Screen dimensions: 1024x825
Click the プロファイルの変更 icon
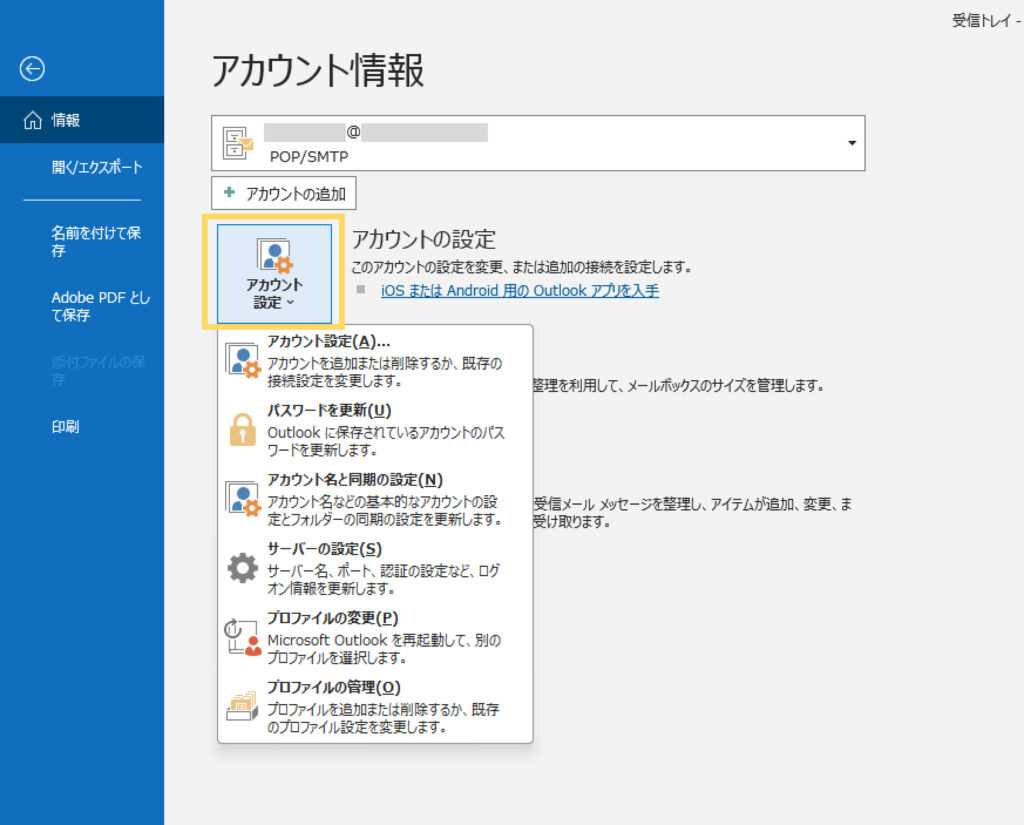pos(243,637)
